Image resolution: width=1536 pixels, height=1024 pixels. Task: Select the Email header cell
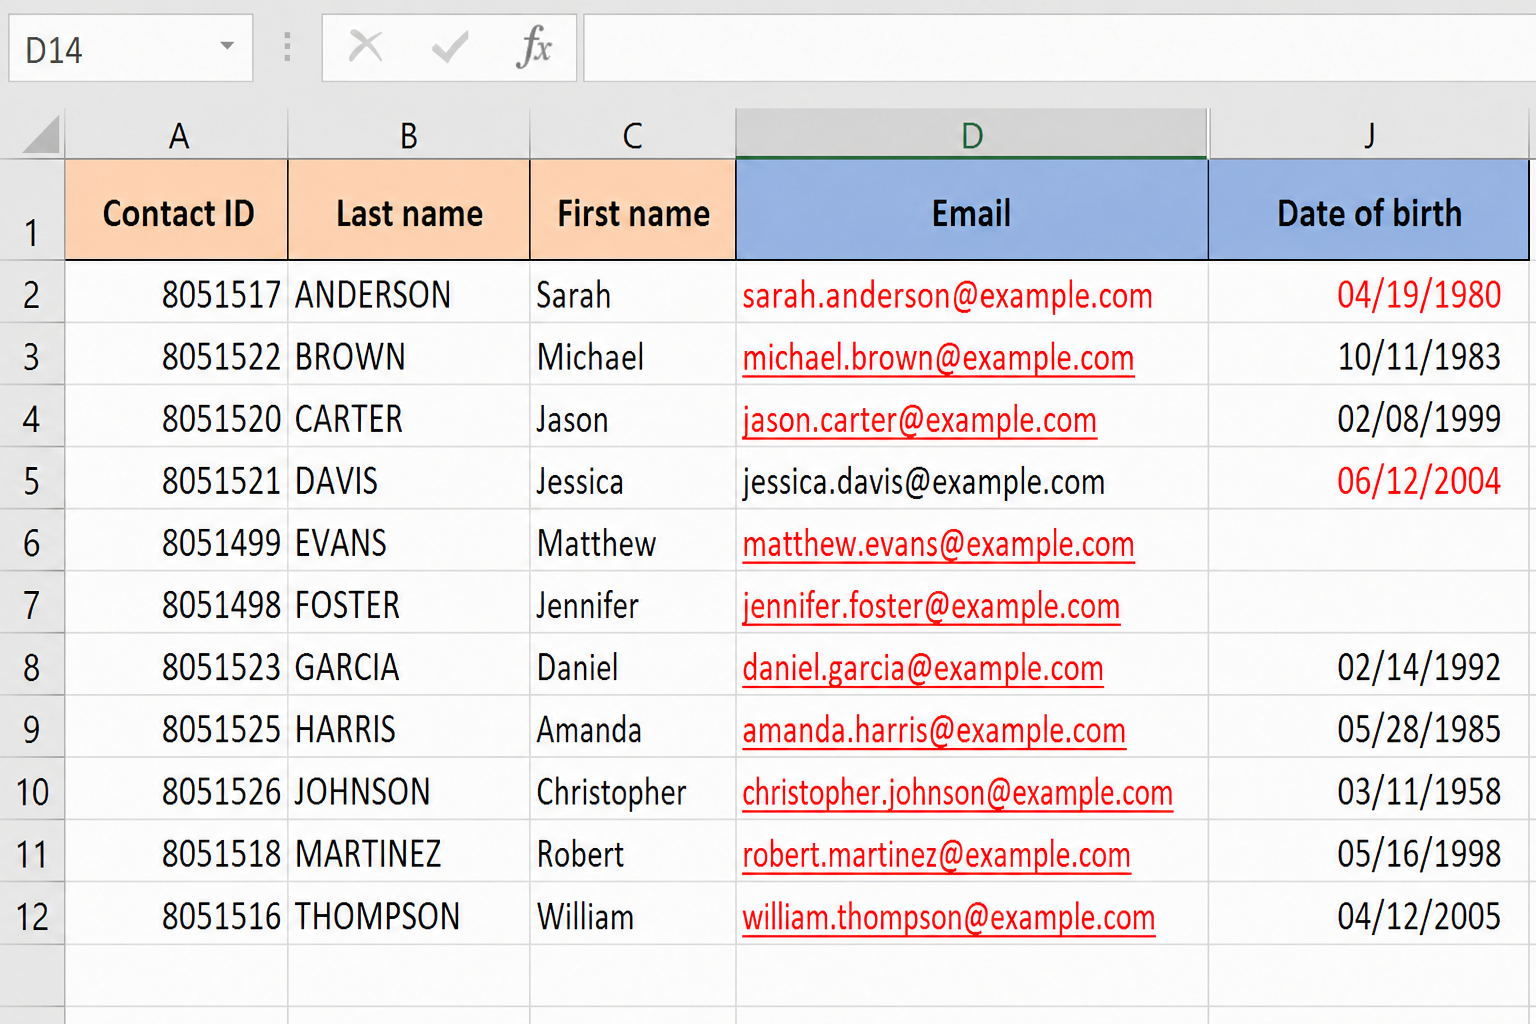click(x=972, y=210)
